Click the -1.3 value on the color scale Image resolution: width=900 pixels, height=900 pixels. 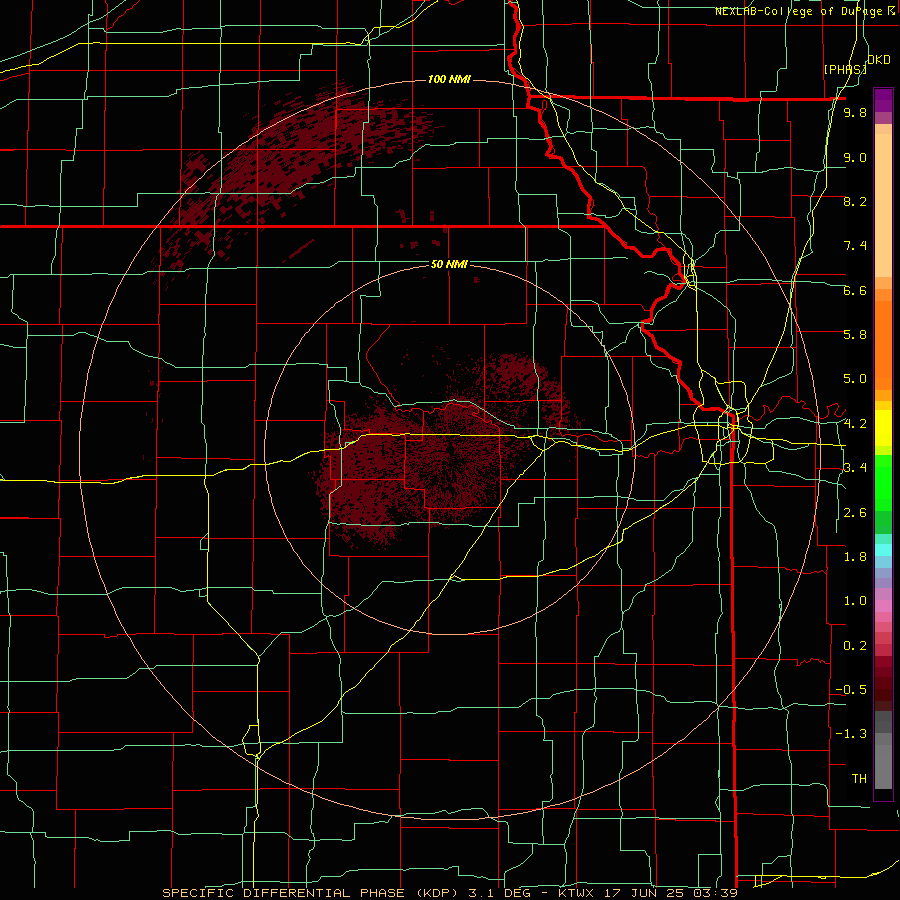tap(851, 734)
